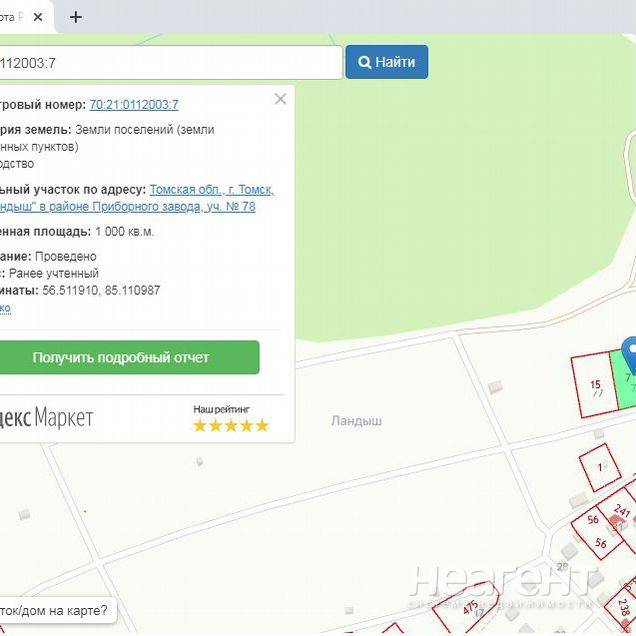Select parcel 15 on the map

coord(594,383)
